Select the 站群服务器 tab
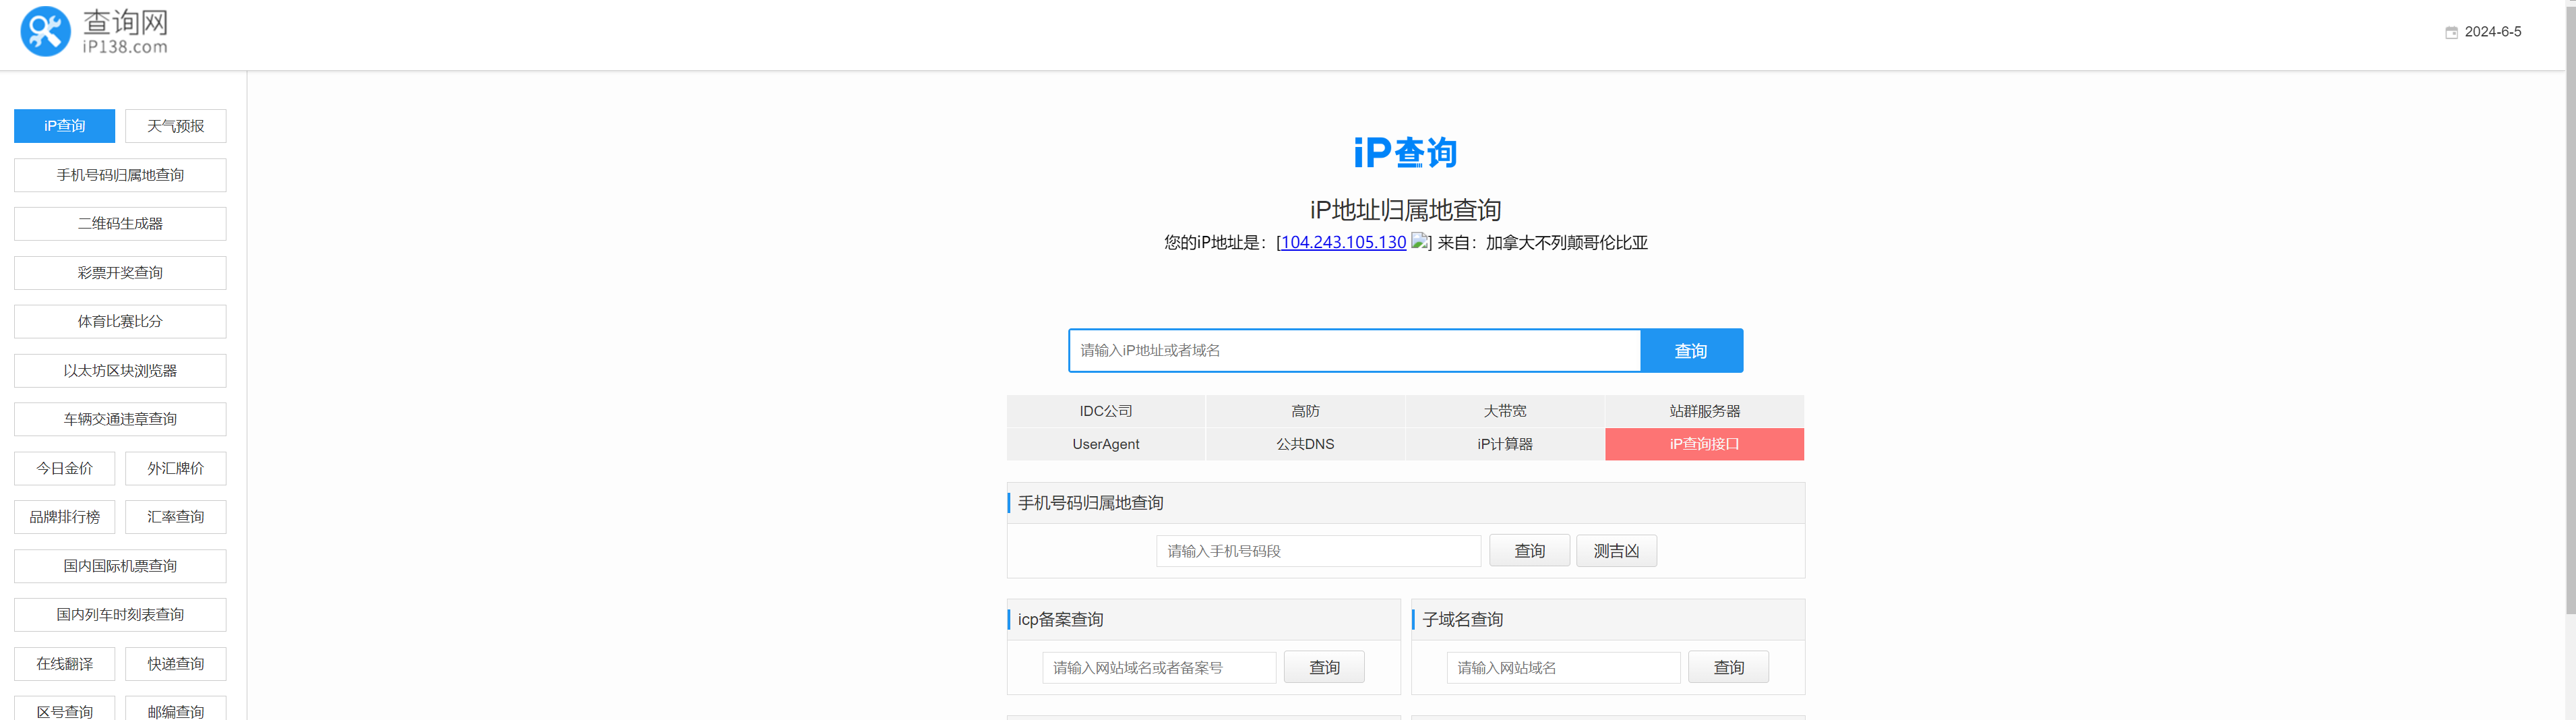The height and width of the screenshot is (720, 2576). coord(1705,411)
